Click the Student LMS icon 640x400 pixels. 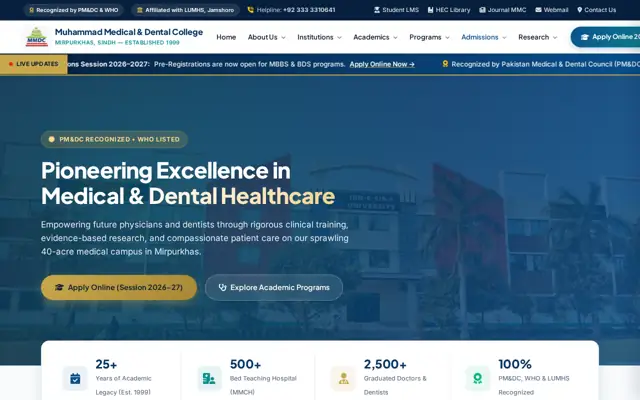[x=377, y=10]
